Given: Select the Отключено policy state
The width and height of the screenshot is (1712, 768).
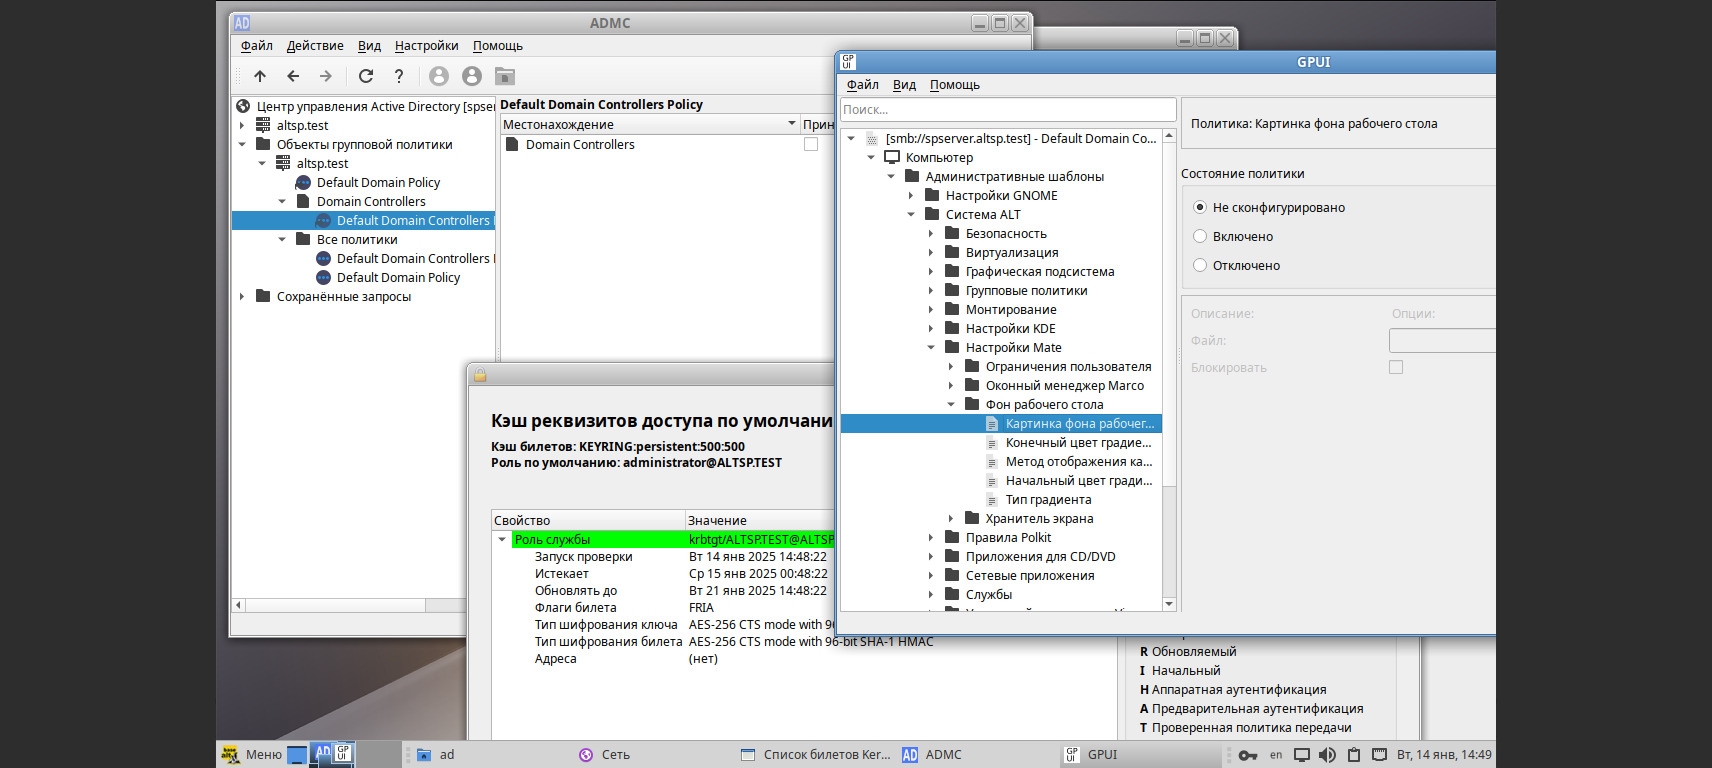Looking at the screenshot, I should (x=1200, y=265).
